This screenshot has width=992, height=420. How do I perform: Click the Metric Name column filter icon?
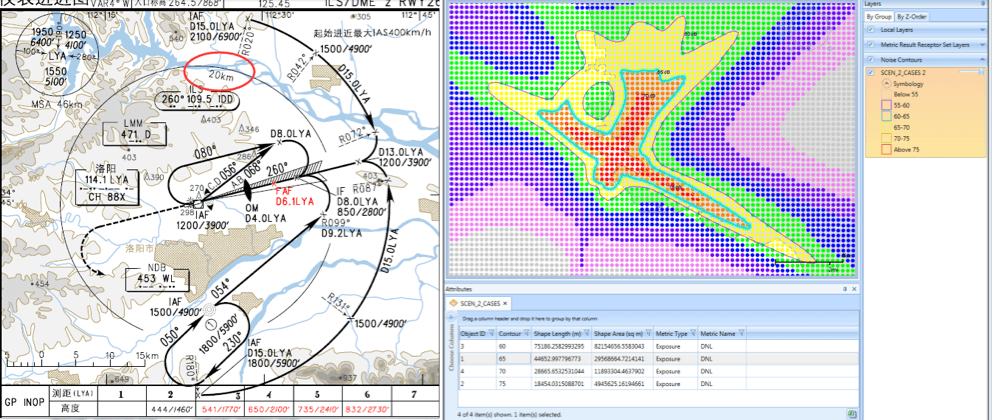[x=743, y=334]
